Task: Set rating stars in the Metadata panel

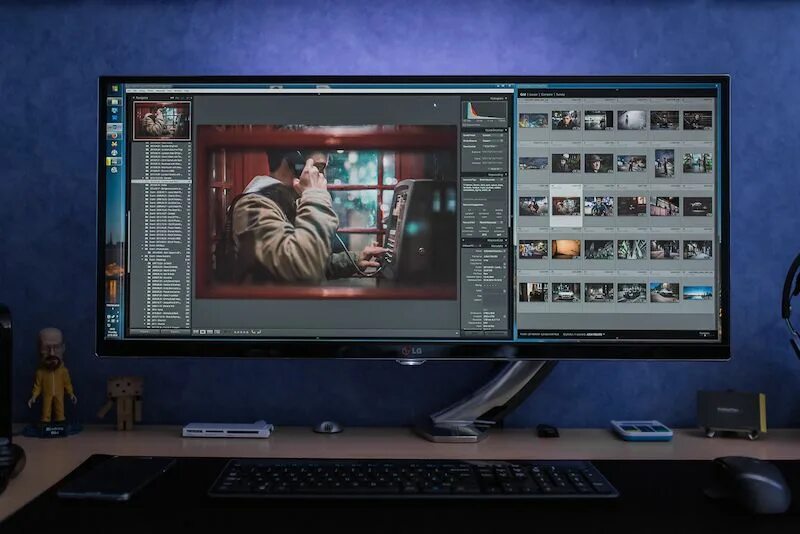Action: click(x=492, y=286)
